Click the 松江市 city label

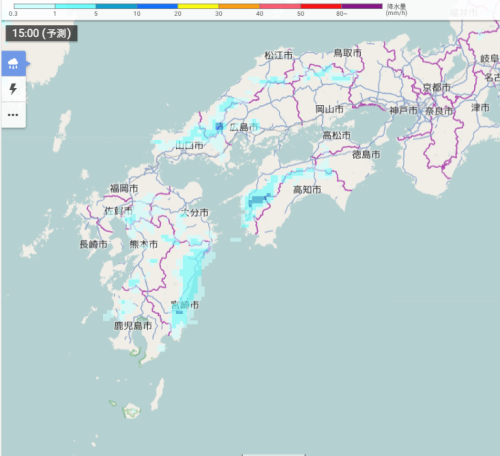point(279,55)
